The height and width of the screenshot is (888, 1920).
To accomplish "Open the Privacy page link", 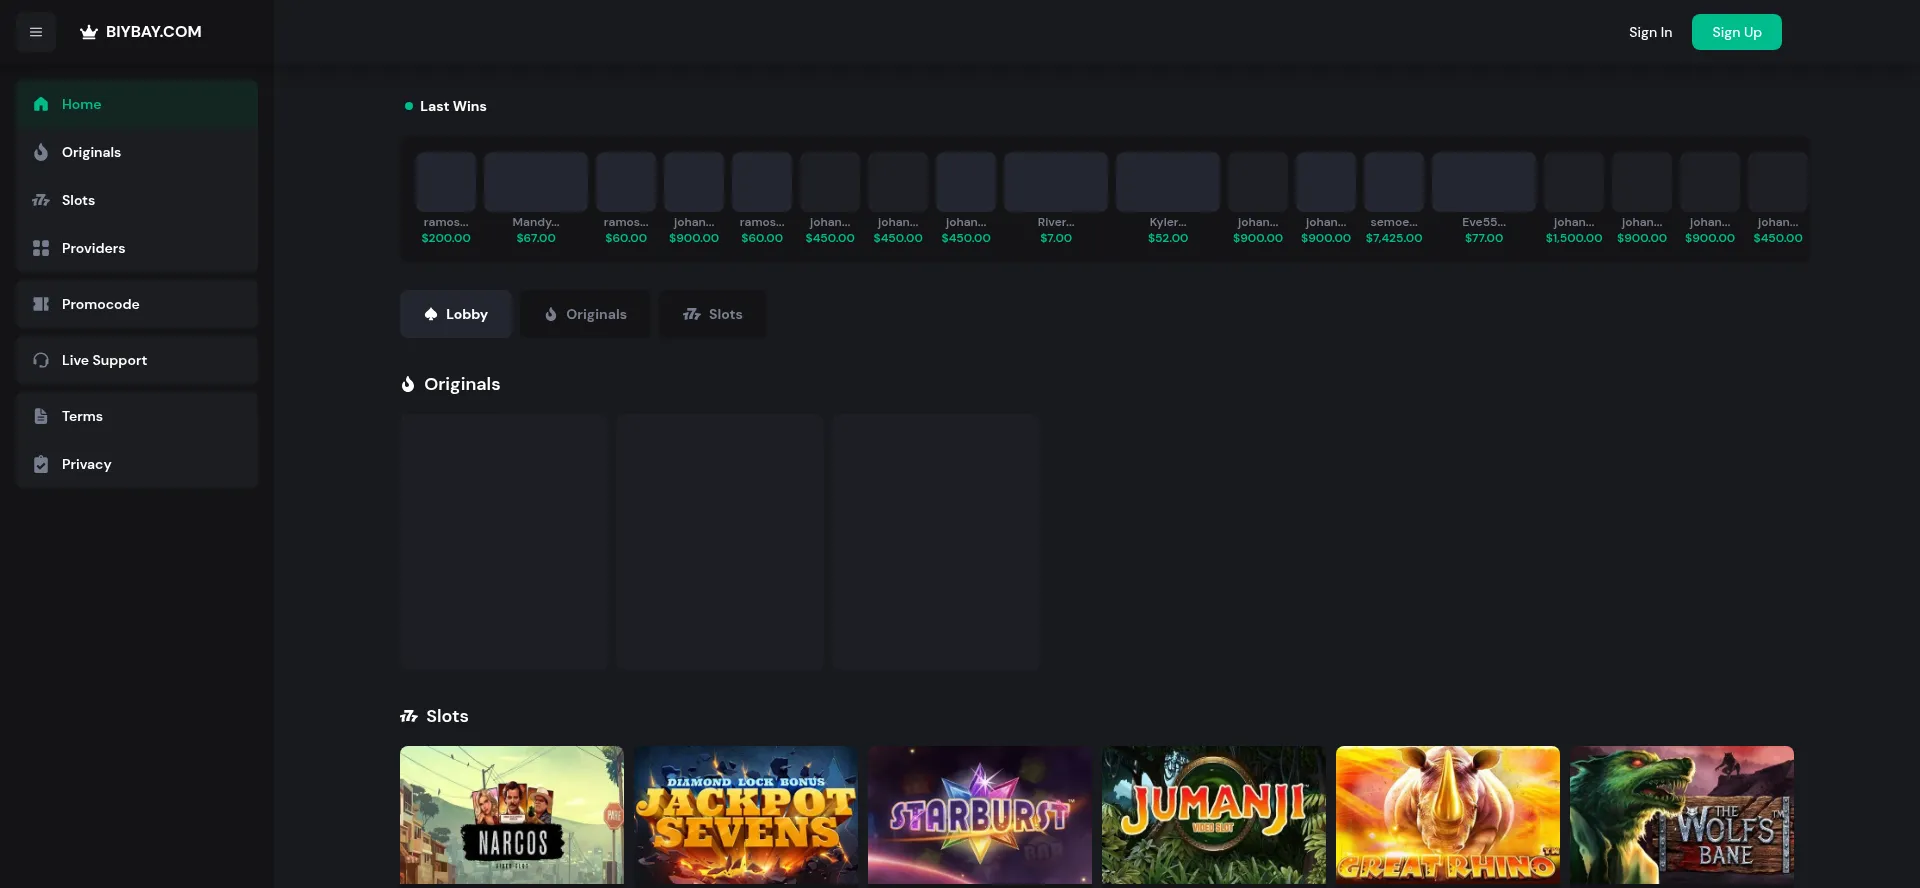I will coord(137,464).
